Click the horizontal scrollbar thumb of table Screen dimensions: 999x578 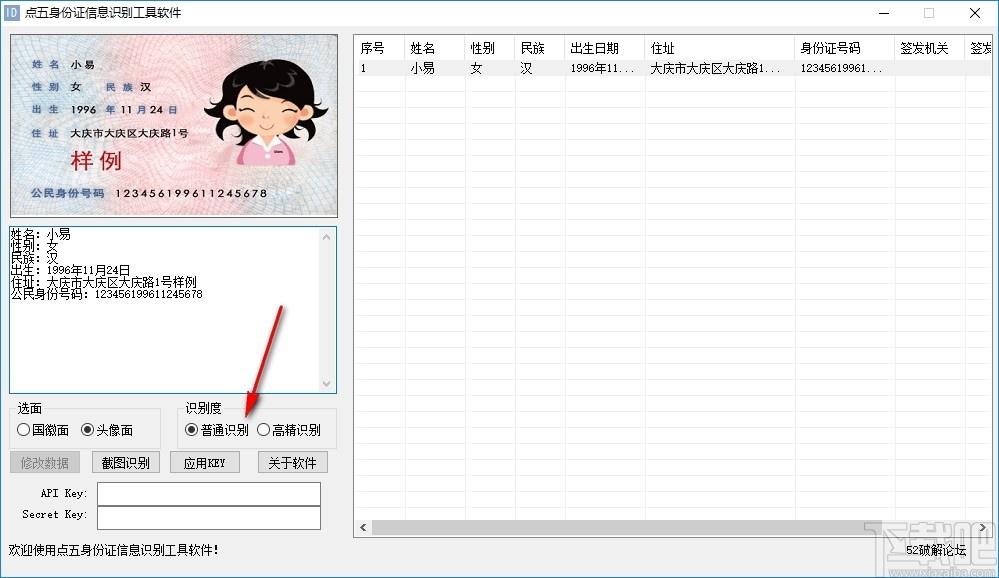[627, 528]
